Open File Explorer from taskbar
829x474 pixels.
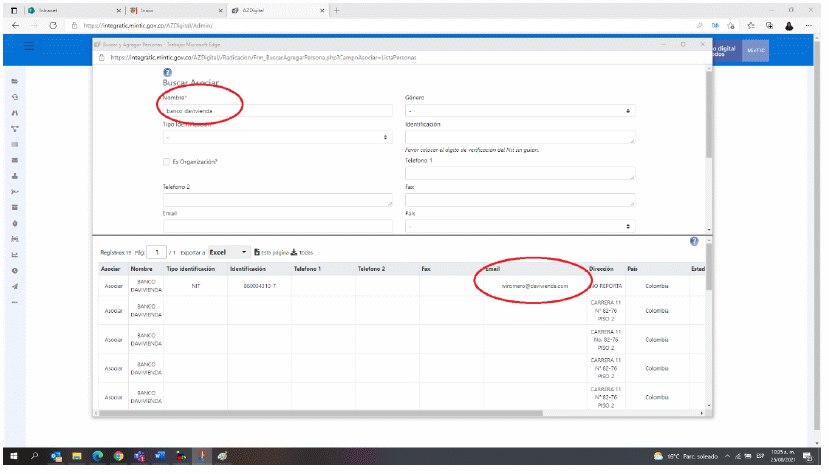pyautogui.click(x=77, y=456)
